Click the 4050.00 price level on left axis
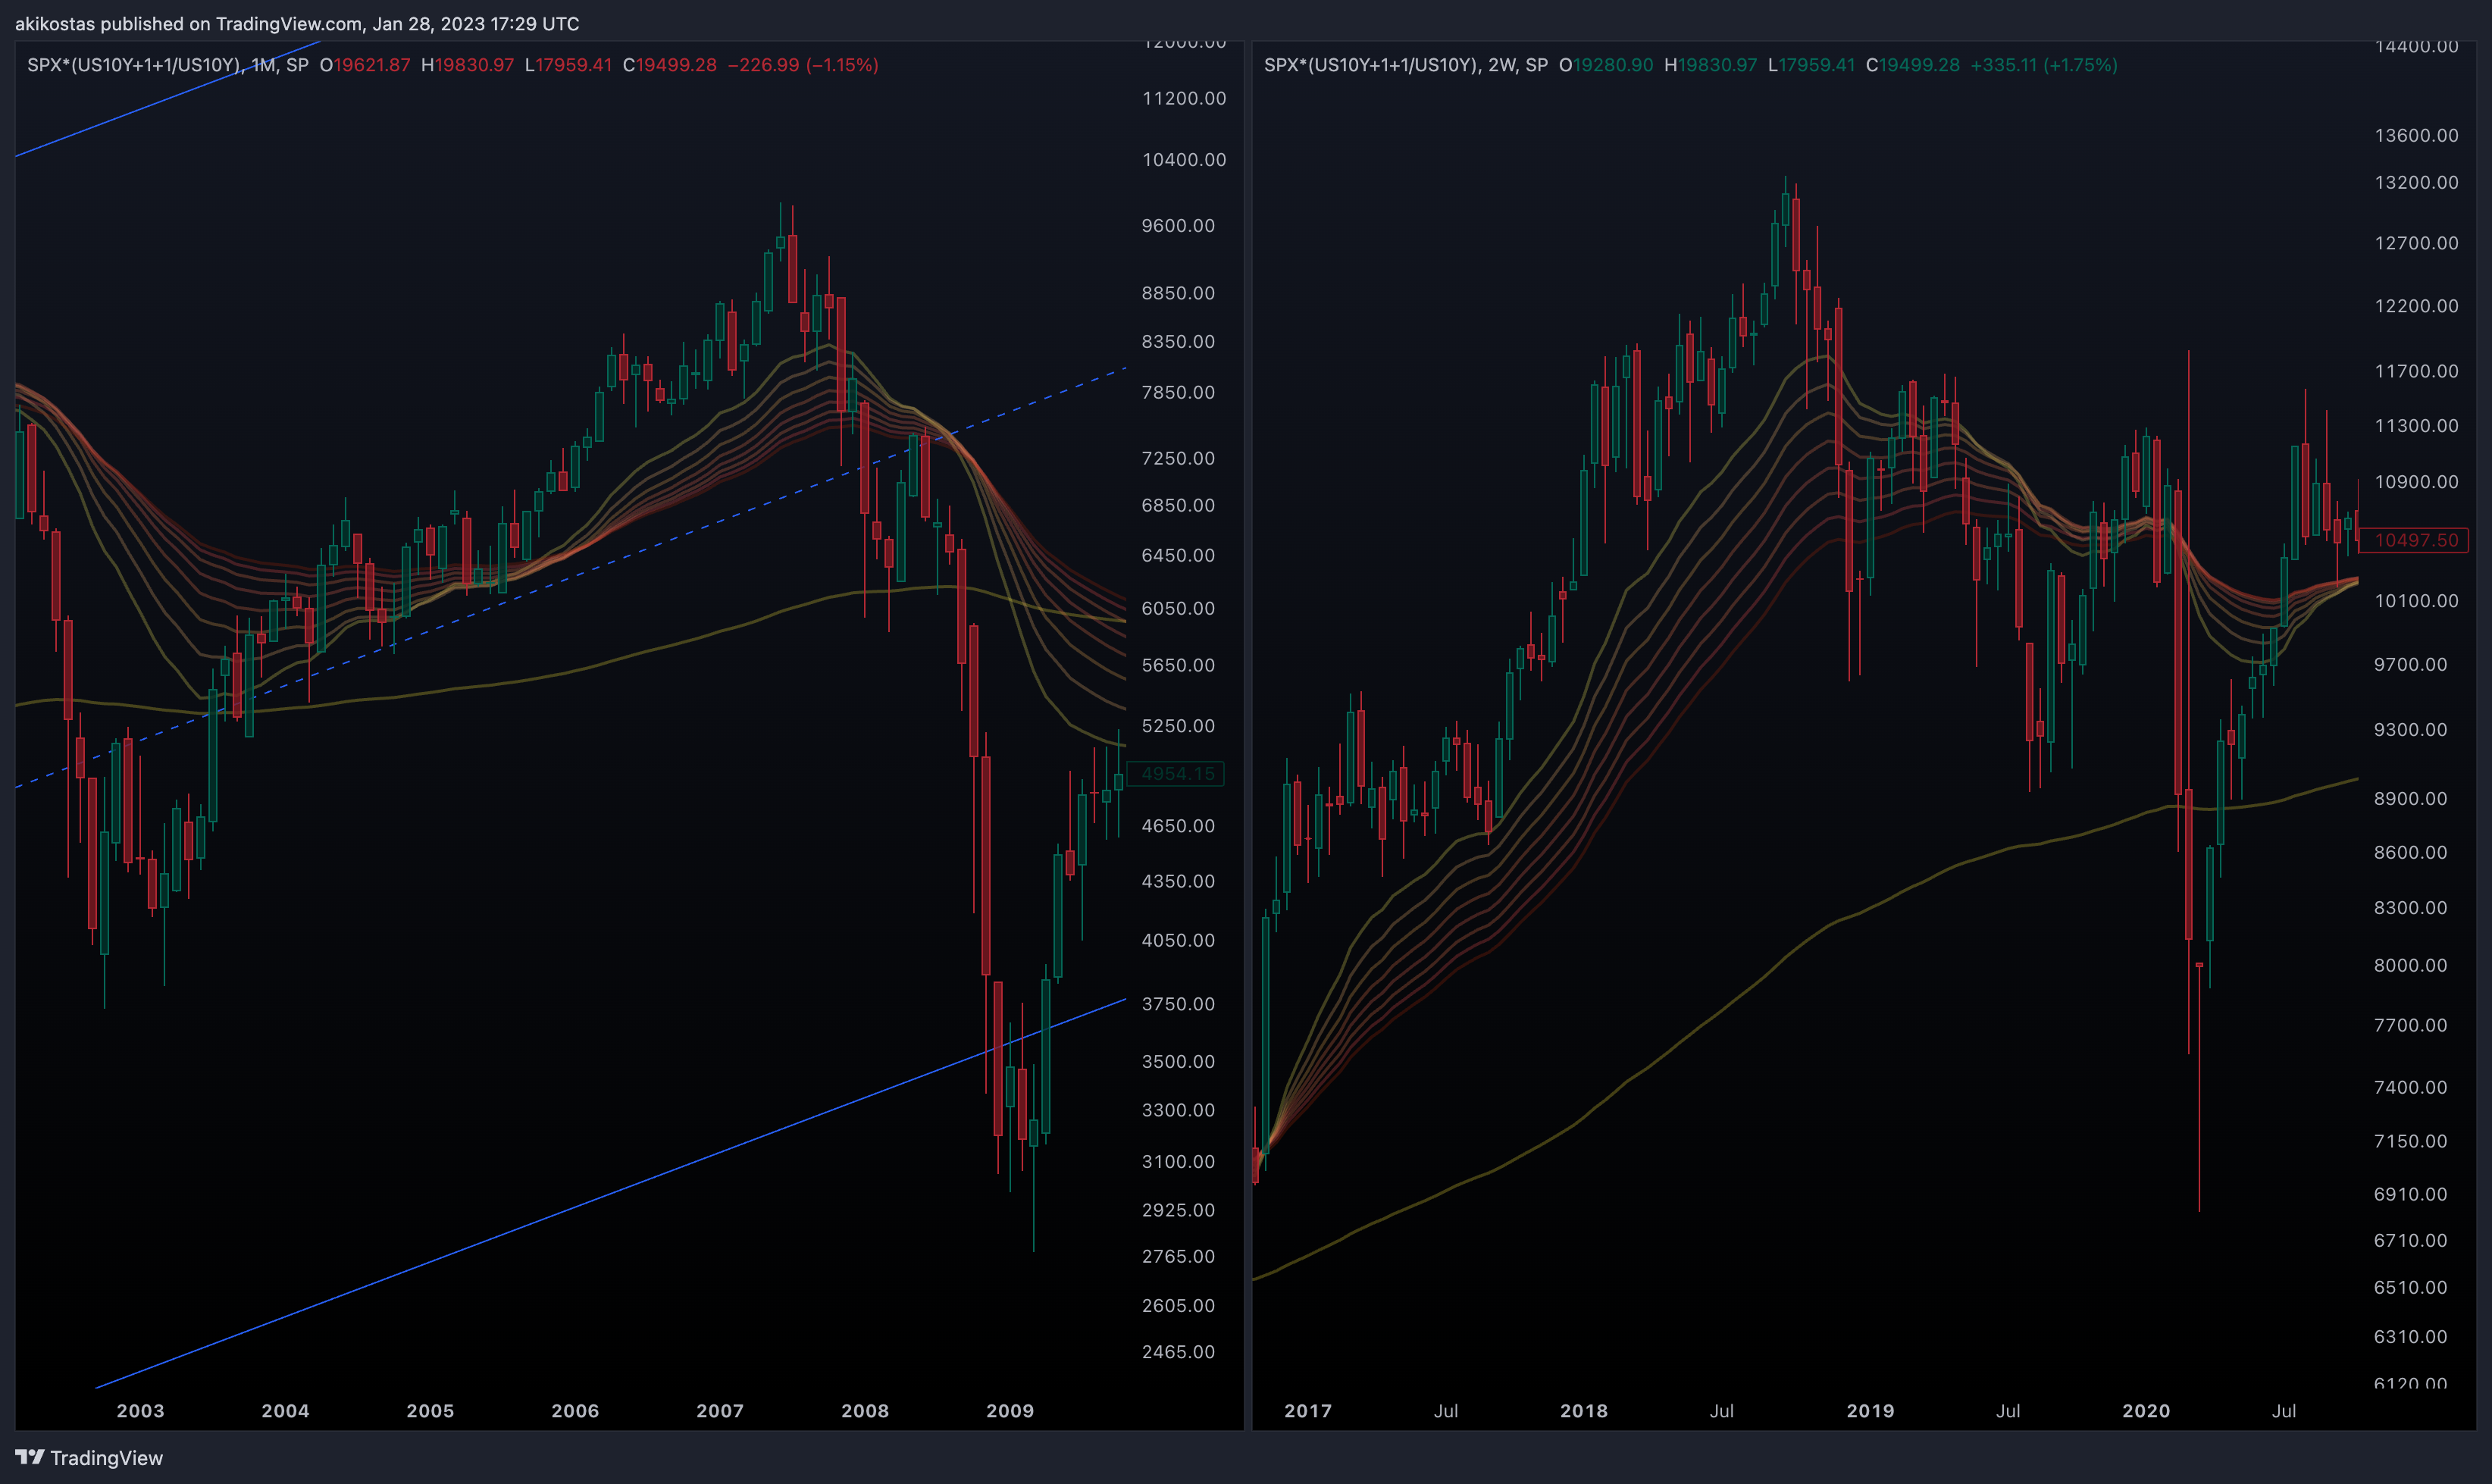The image size is (2492, 1484). coord(1178,940)
